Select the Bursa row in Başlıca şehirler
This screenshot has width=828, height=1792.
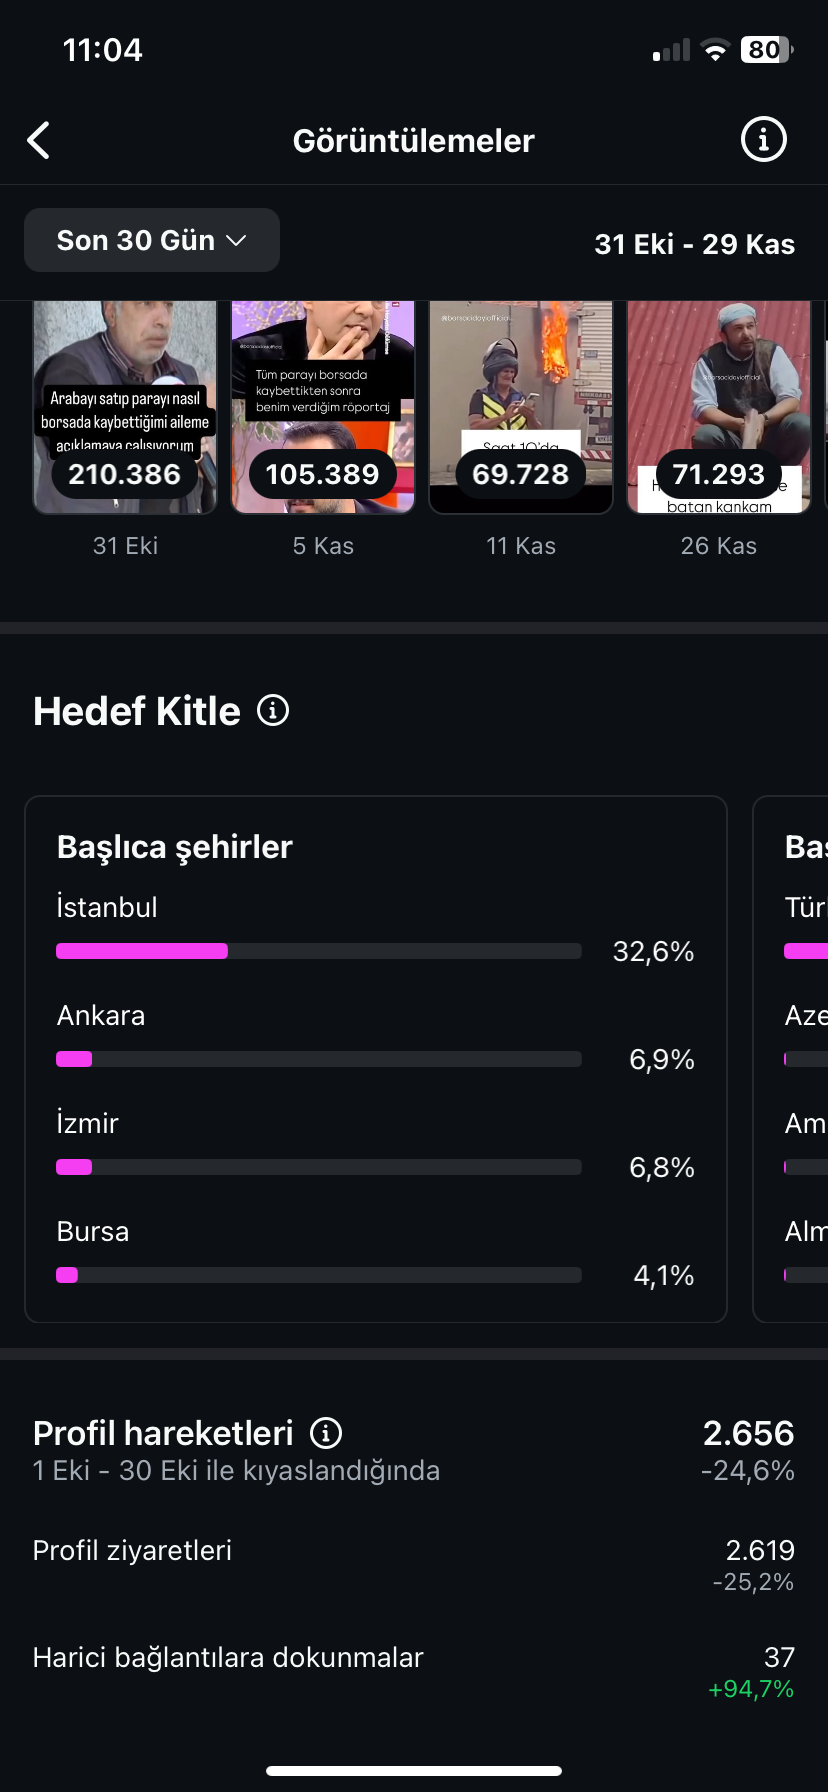tap(376, 1254)
